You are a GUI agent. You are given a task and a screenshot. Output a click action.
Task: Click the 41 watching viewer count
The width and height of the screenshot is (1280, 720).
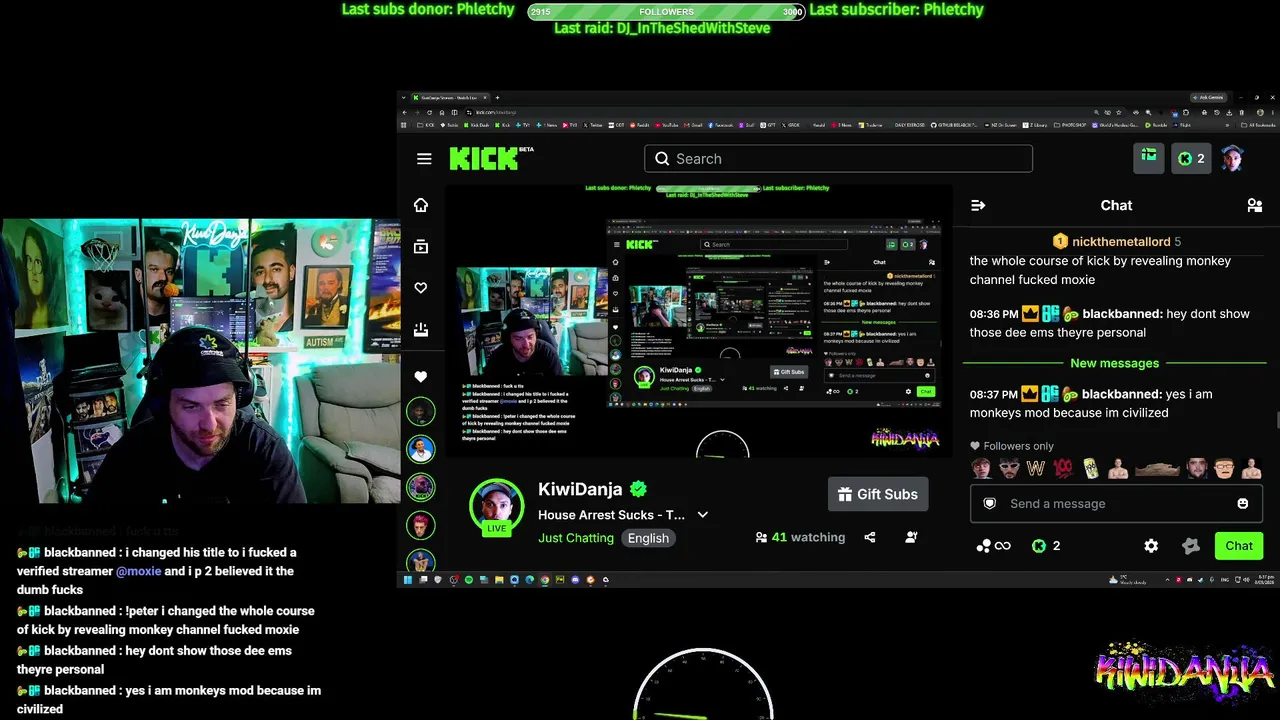point(800,537)
